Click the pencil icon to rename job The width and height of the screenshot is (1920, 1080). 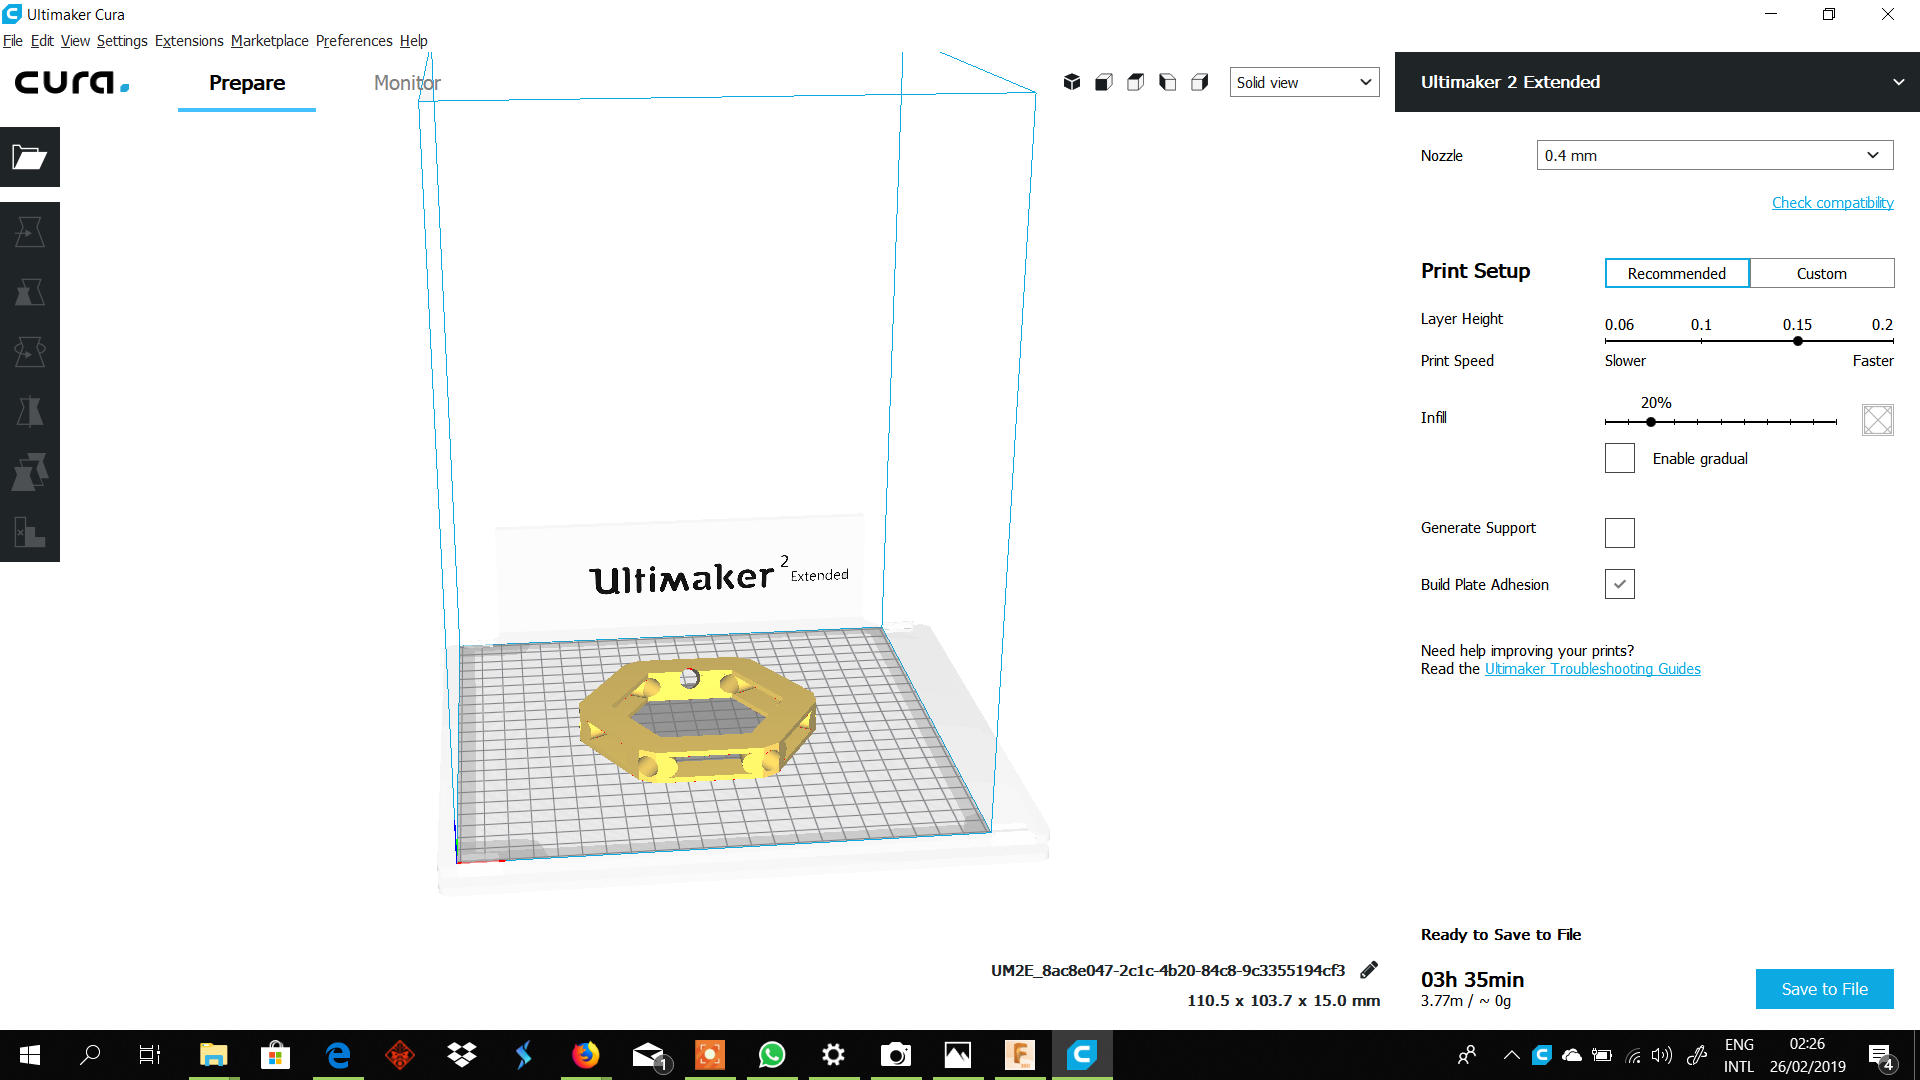click(x=1369, y=969)
